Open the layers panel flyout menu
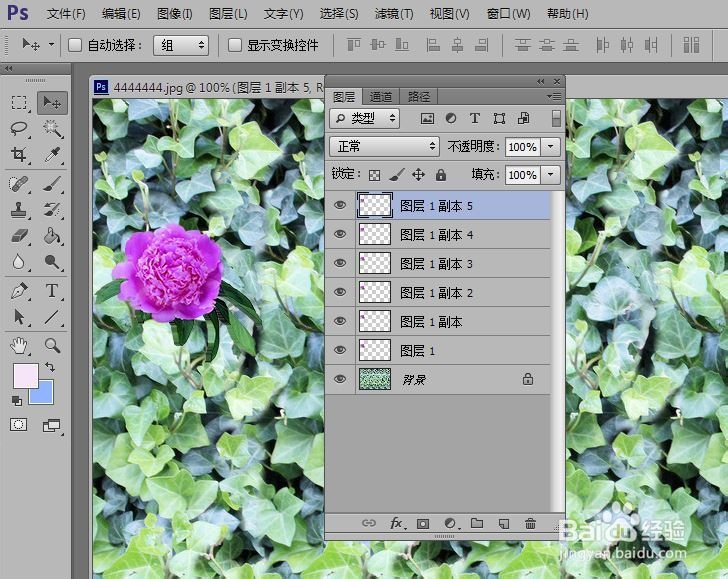Image resolution: width=728 pixels, height=579 pixels. click(x=554, y=97)
